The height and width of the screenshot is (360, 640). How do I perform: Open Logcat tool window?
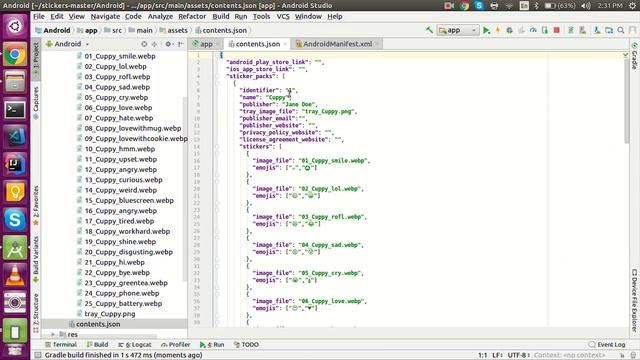tap(135, 344)
